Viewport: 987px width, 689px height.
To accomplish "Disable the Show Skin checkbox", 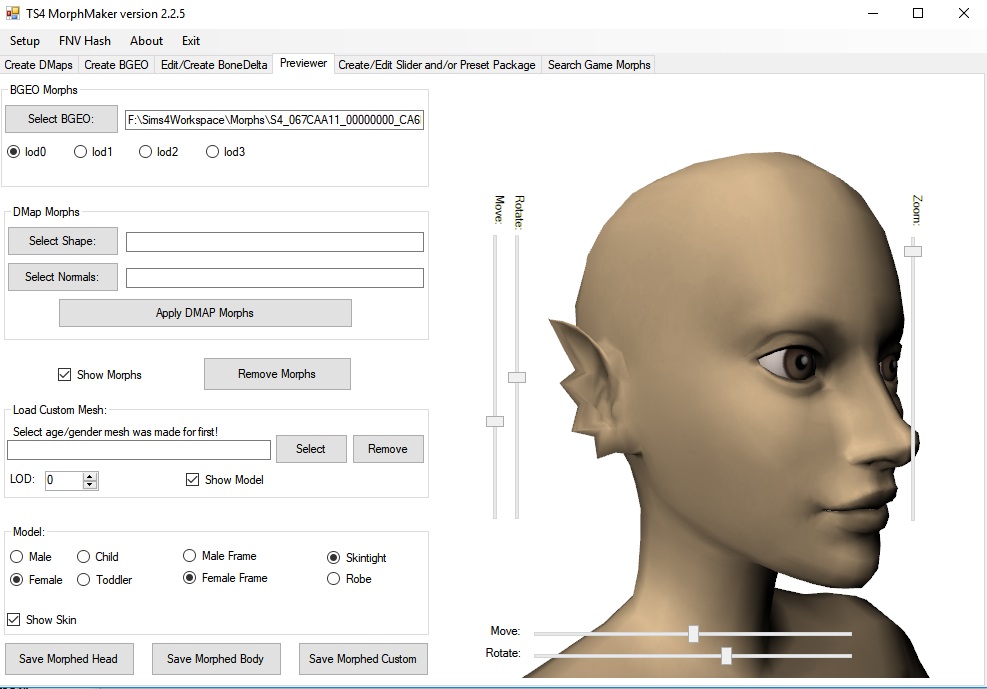I will pos(14,620).
